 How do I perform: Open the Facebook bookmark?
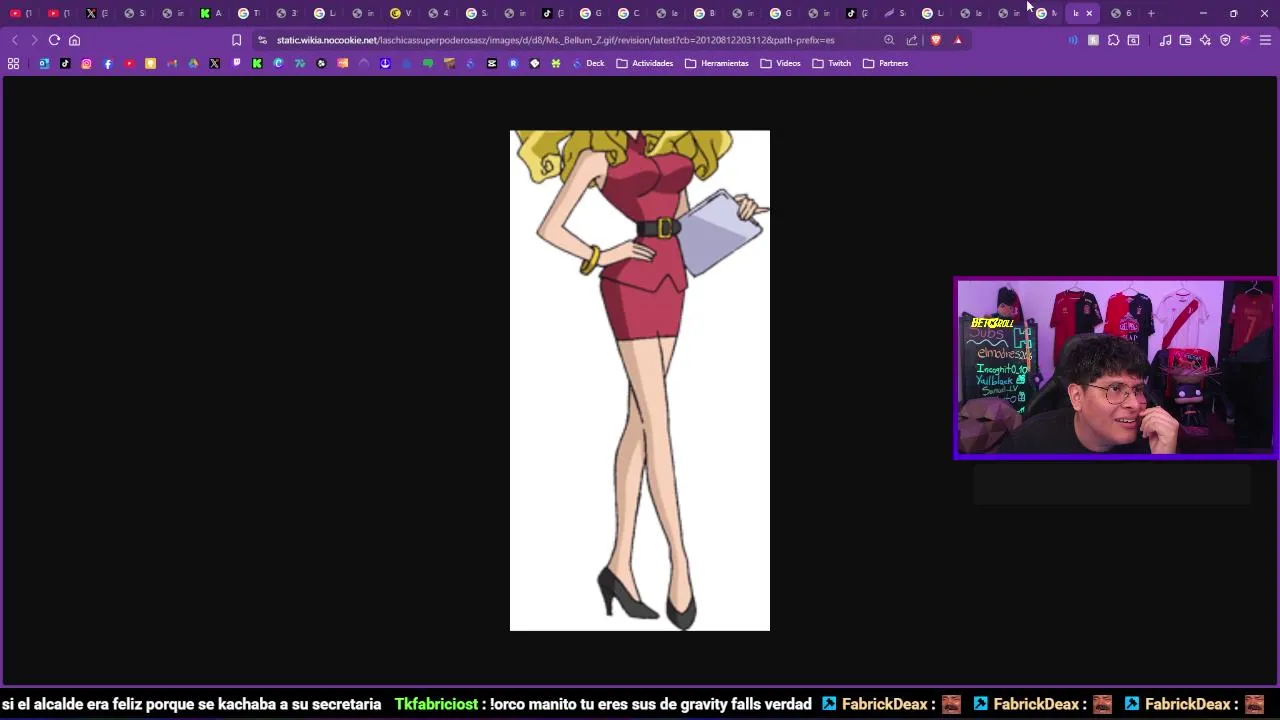tap(108, 63)
